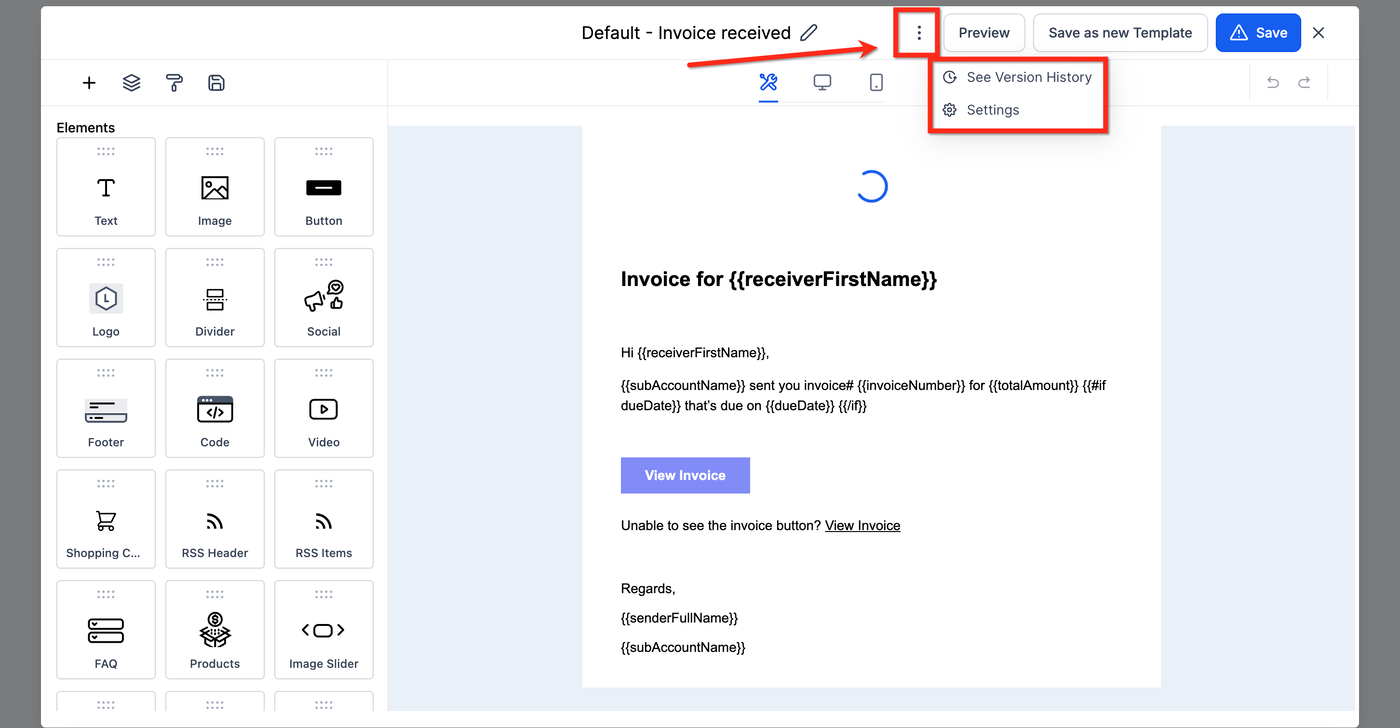
Task: Switch to desktop preview icon
Action: click(822, 82)
